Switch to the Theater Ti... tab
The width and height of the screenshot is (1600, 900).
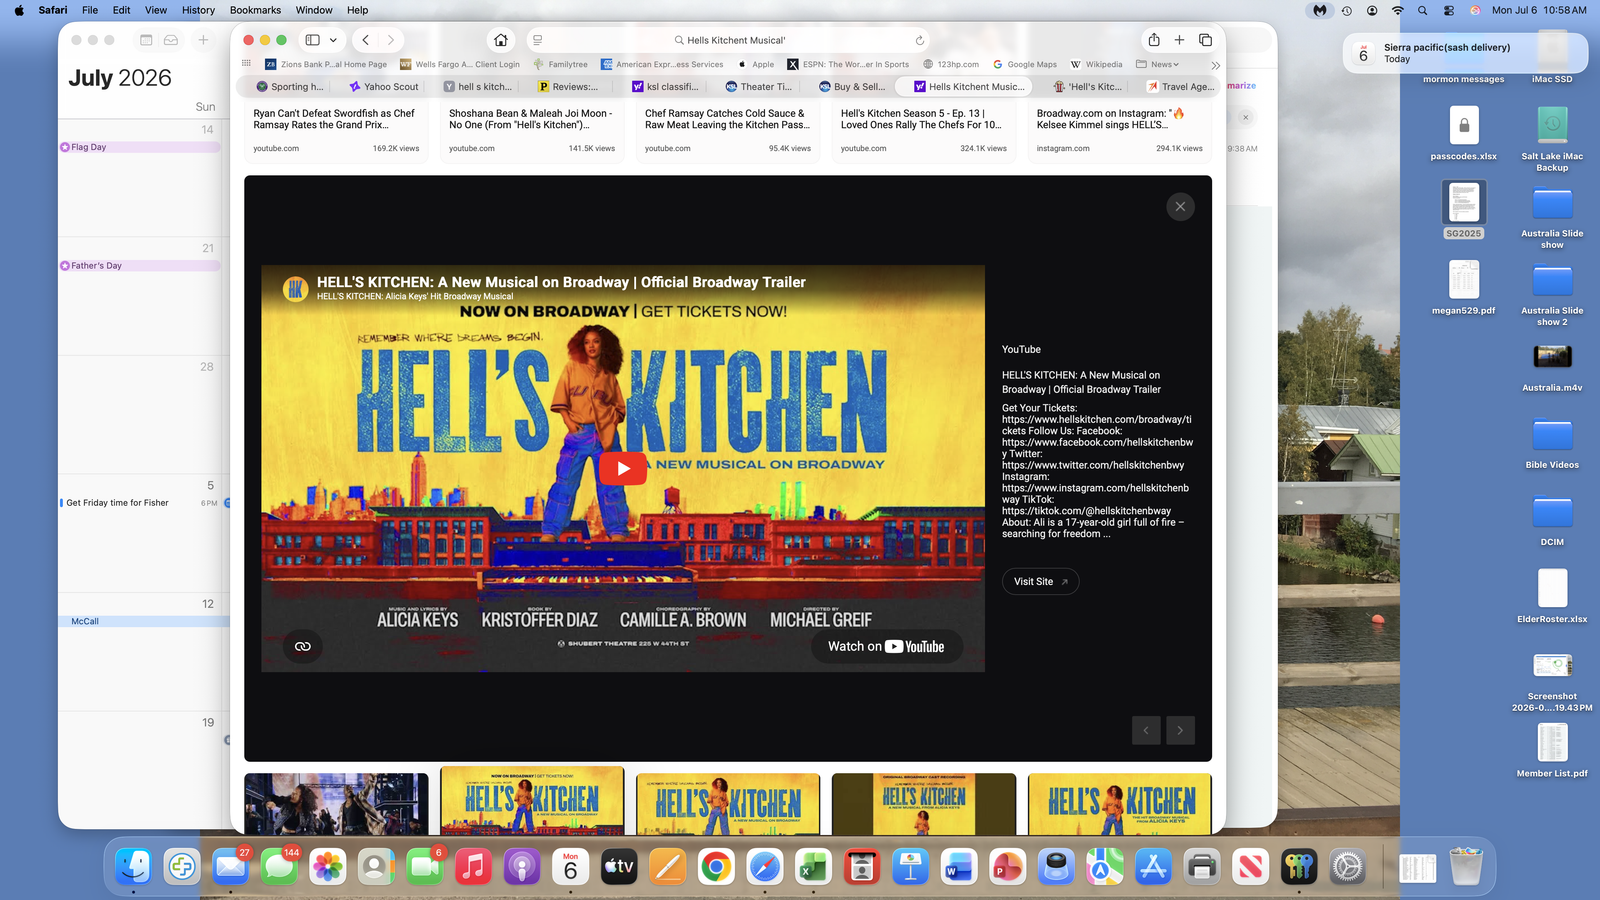coord(759,87)
